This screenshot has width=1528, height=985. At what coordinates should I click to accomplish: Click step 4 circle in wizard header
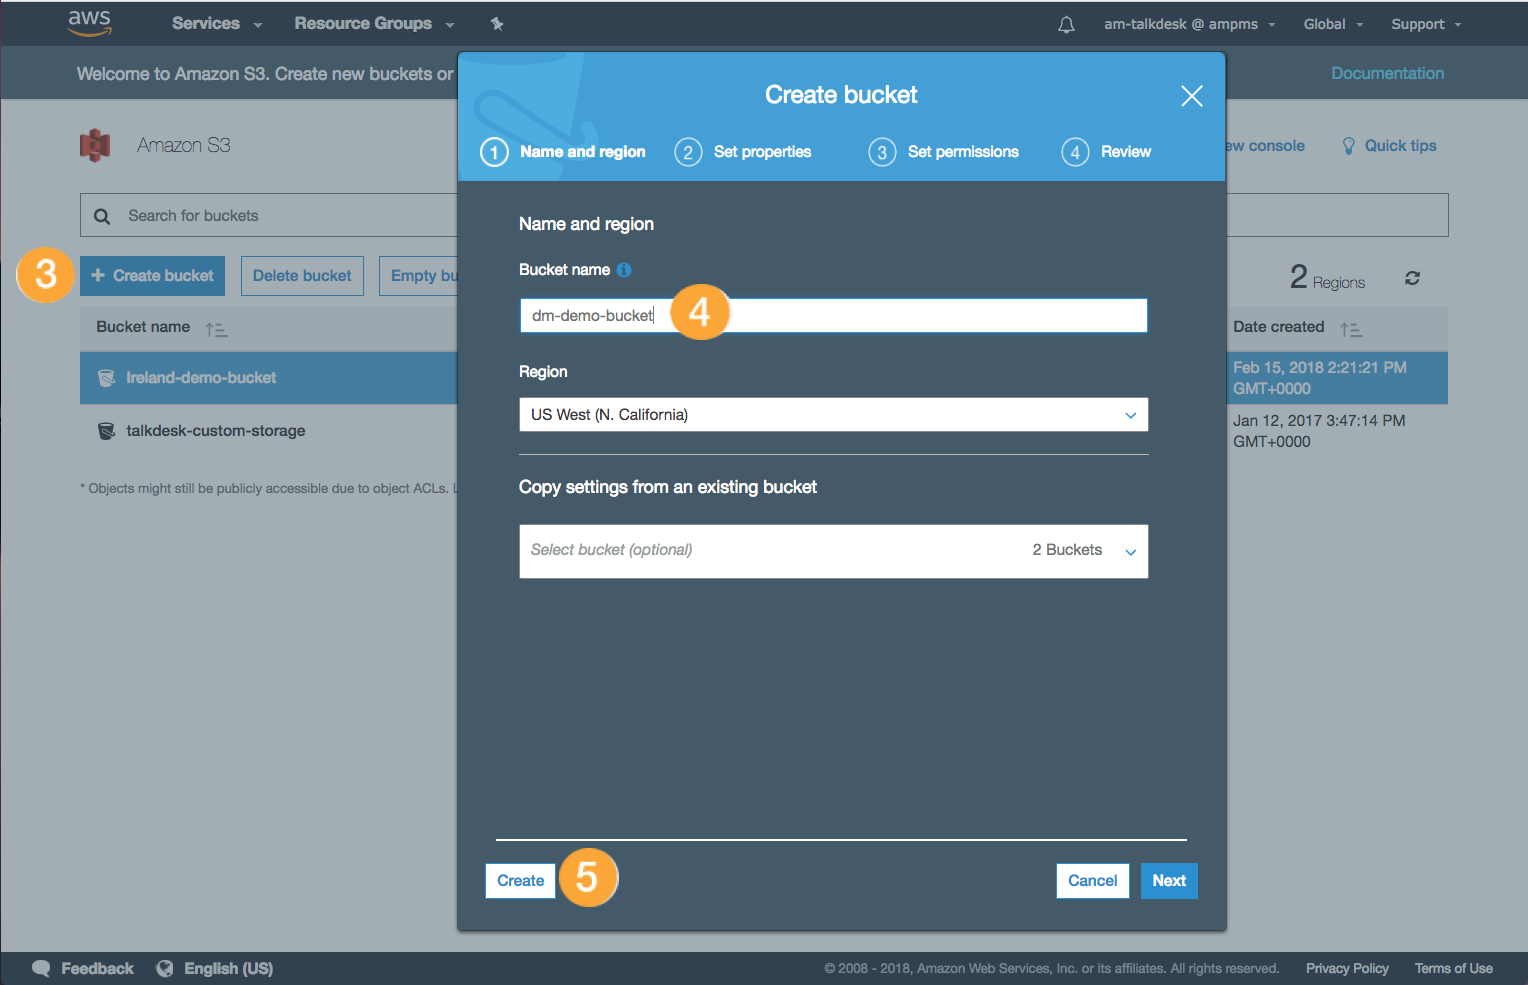coord(1075,152)
